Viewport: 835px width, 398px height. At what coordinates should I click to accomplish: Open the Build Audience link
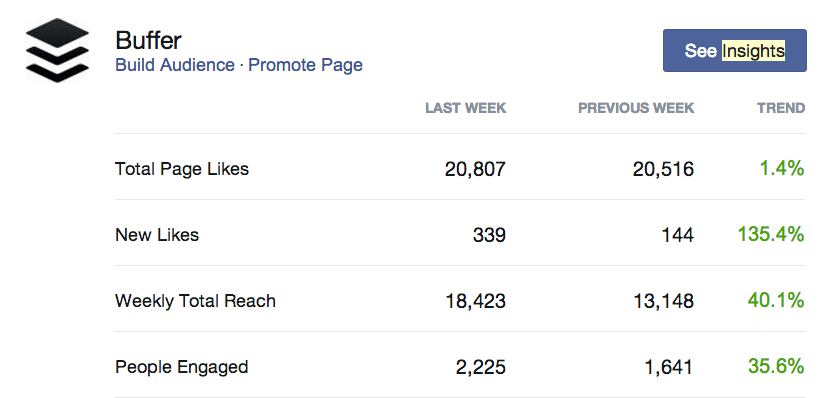(175, 65)
